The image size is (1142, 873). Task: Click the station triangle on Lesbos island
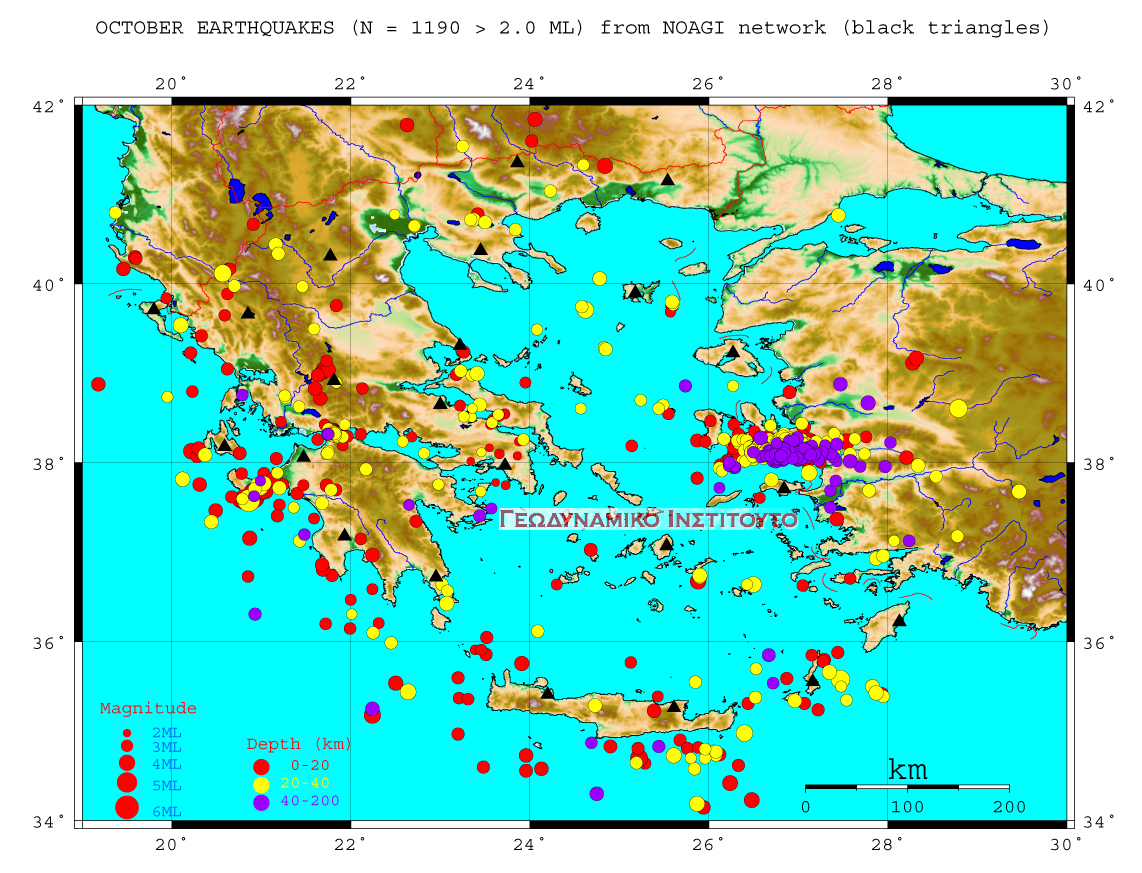point(733,352)
